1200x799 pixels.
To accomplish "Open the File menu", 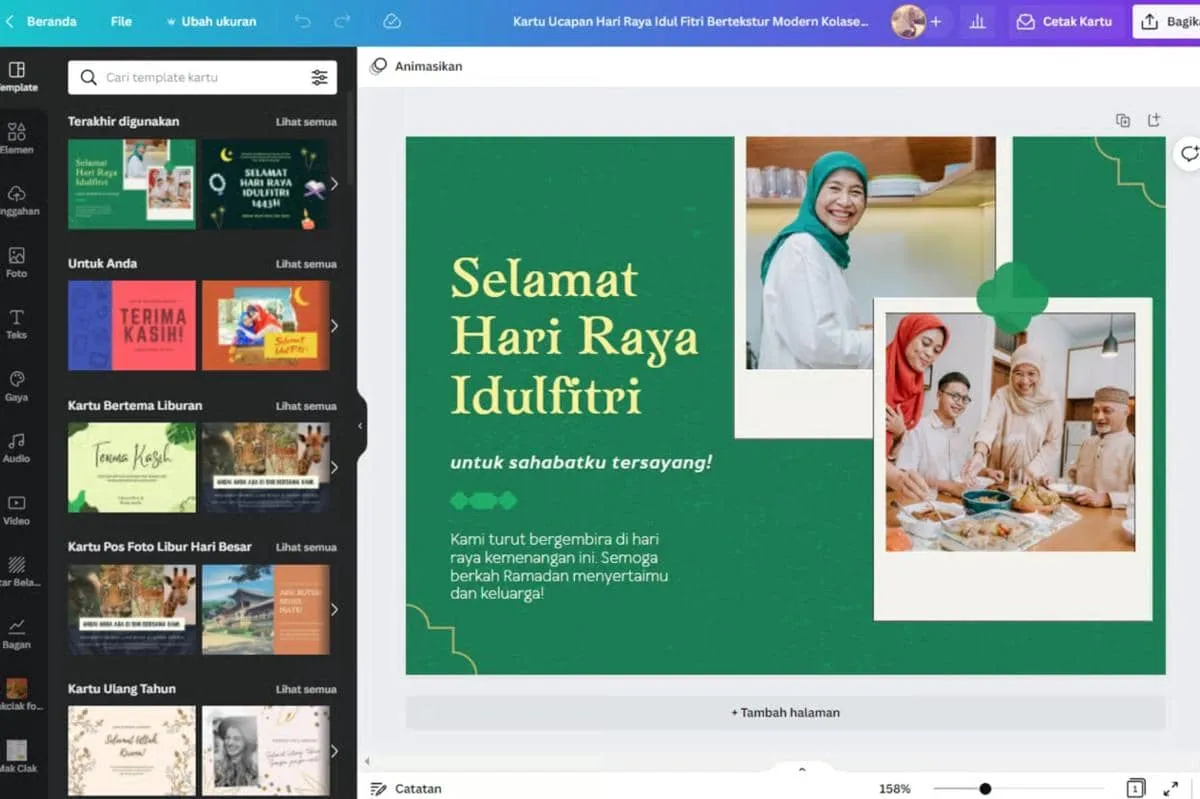I will coord(121,21).
